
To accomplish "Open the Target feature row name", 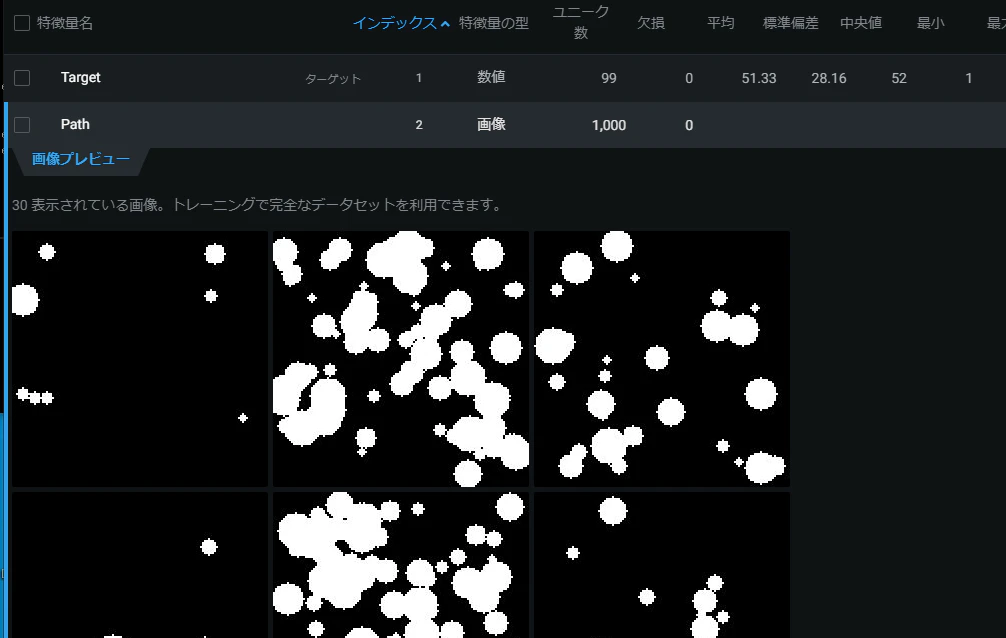I will (81, 77).
